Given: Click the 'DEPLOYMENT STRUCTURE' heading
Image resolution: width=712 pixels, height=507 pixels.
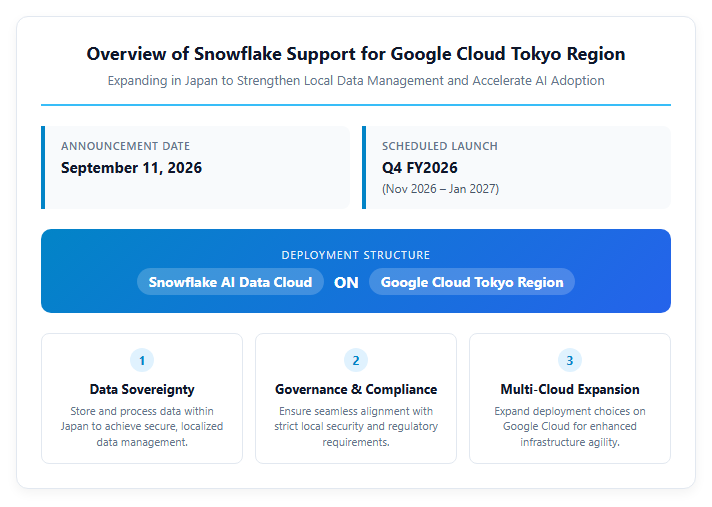Looking at the screenshot, I should (356, 255).
